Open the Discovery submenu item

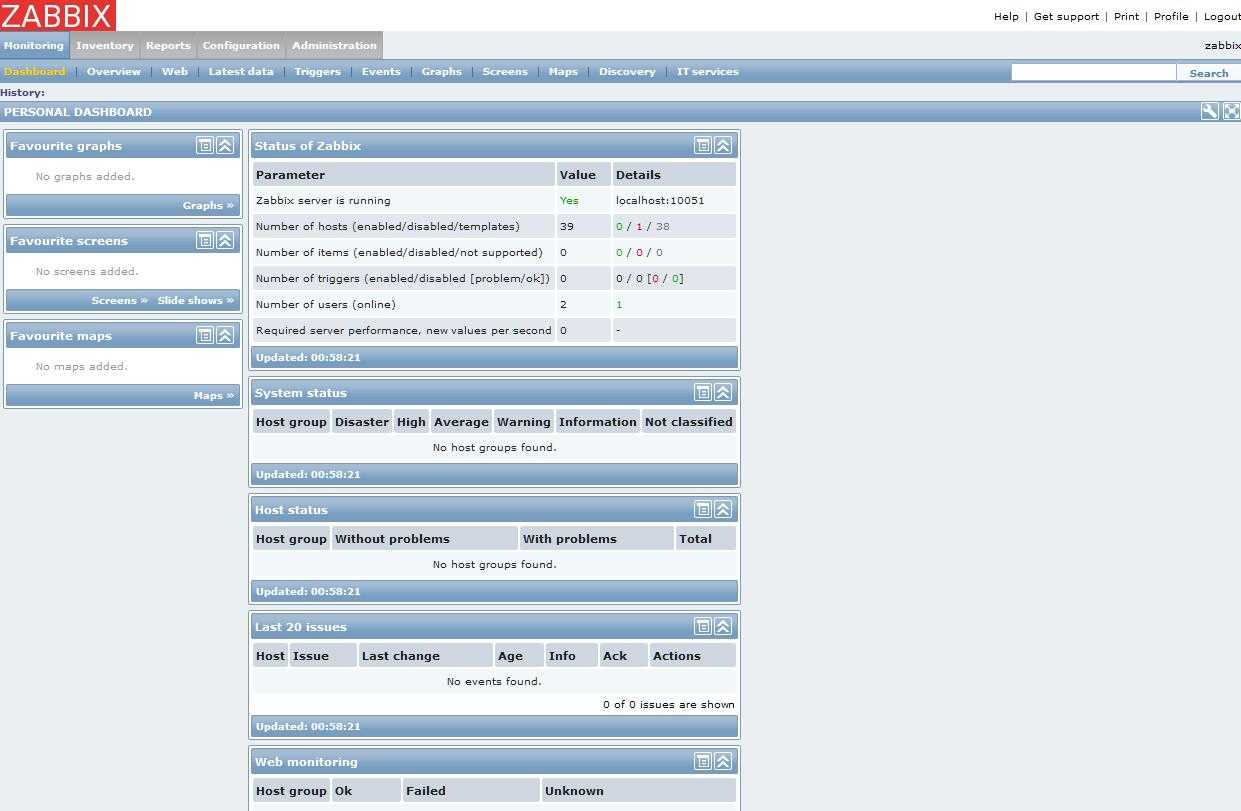627,71
